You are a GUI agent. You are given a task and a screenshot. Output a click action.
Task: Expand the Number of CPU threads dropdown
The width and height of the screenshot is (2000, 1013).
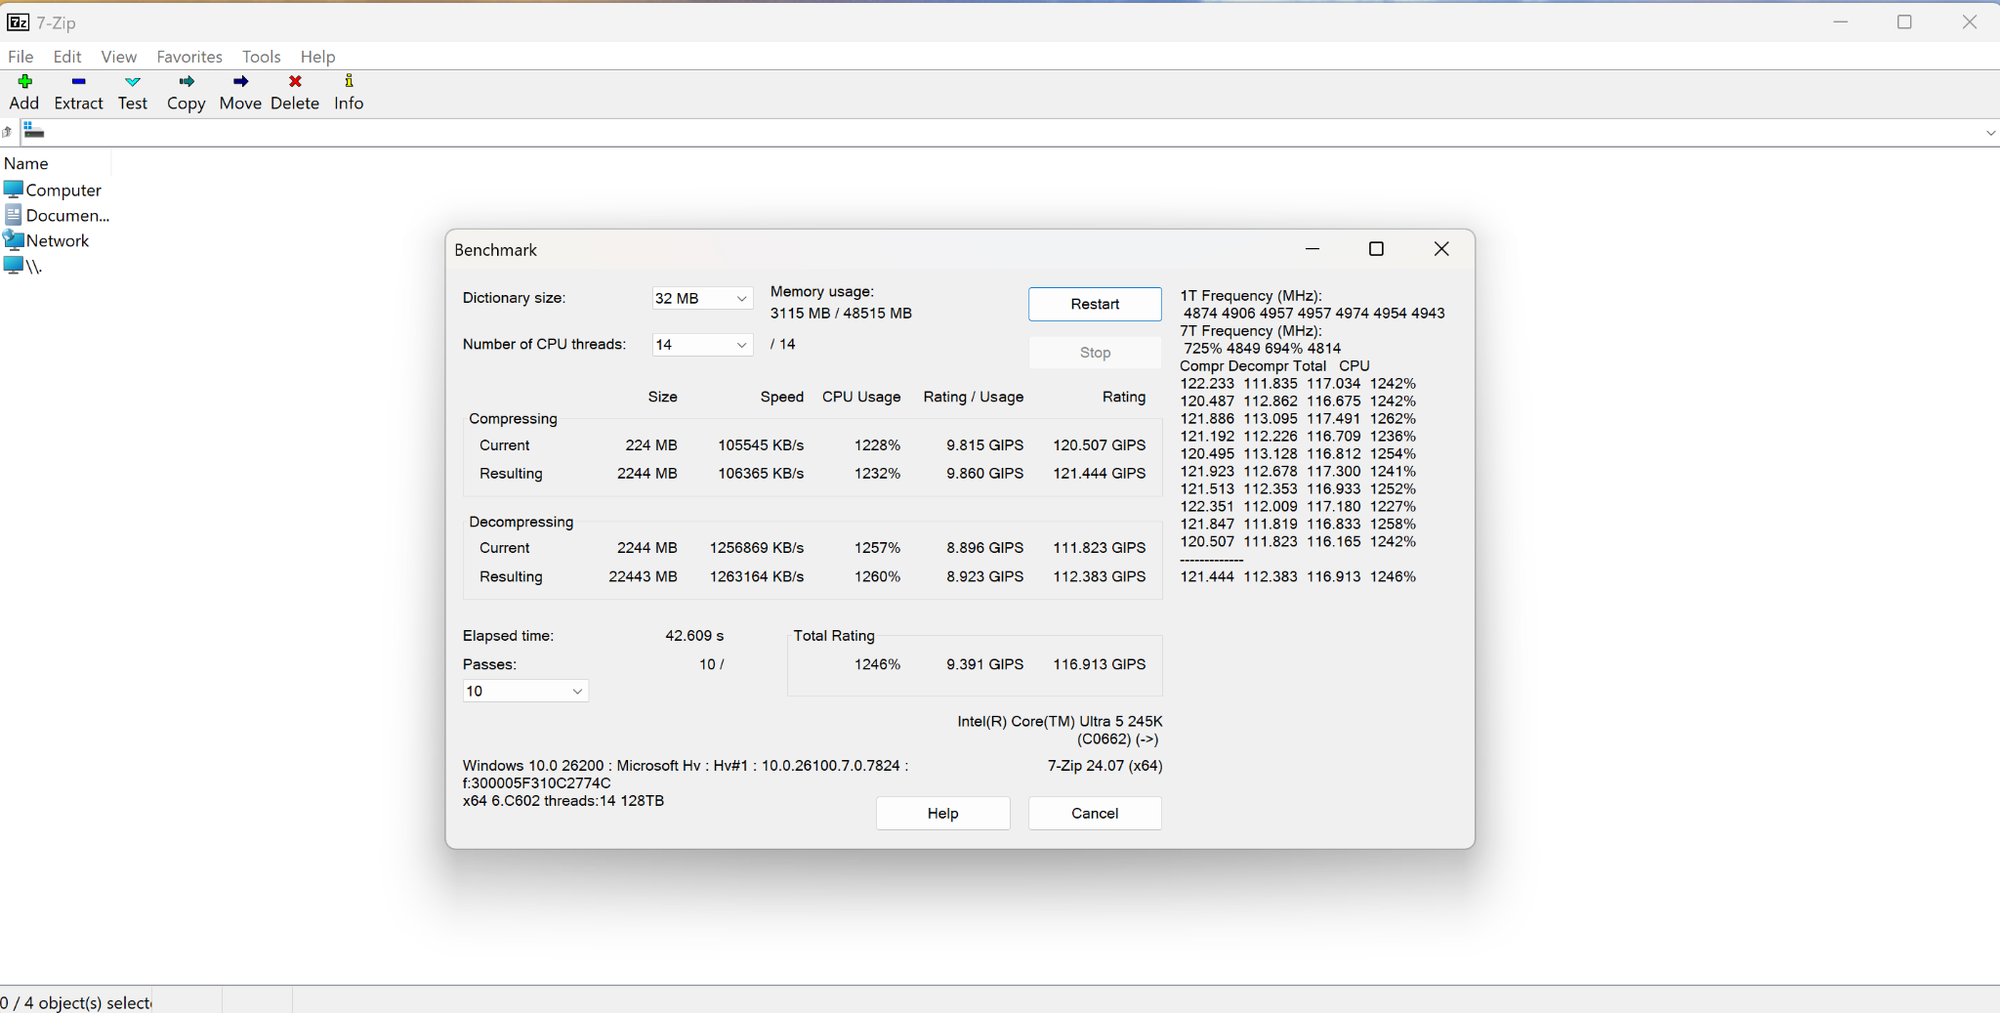coord(701,345)
